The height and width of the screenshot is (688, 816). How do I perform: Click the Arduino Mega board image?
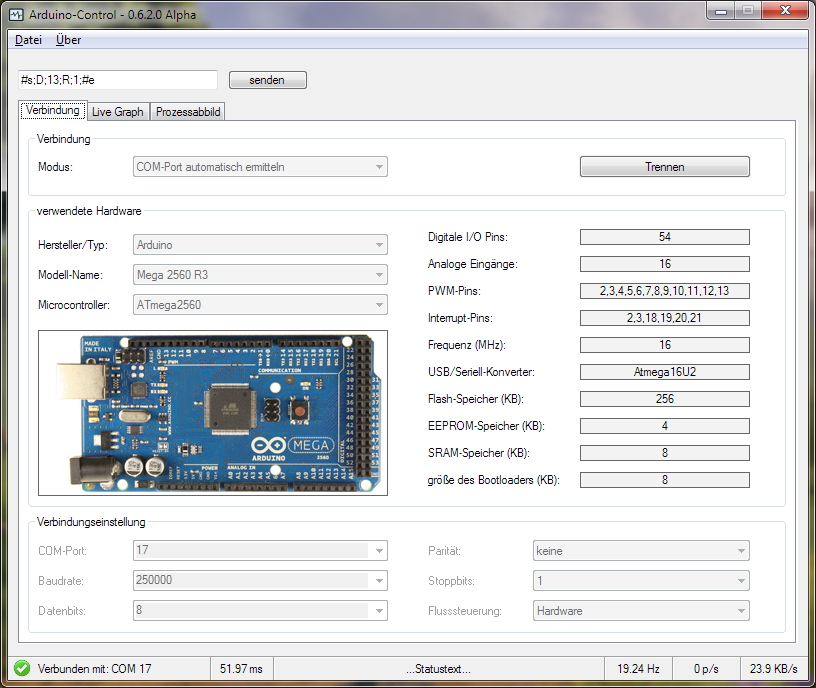click(213, 413)
